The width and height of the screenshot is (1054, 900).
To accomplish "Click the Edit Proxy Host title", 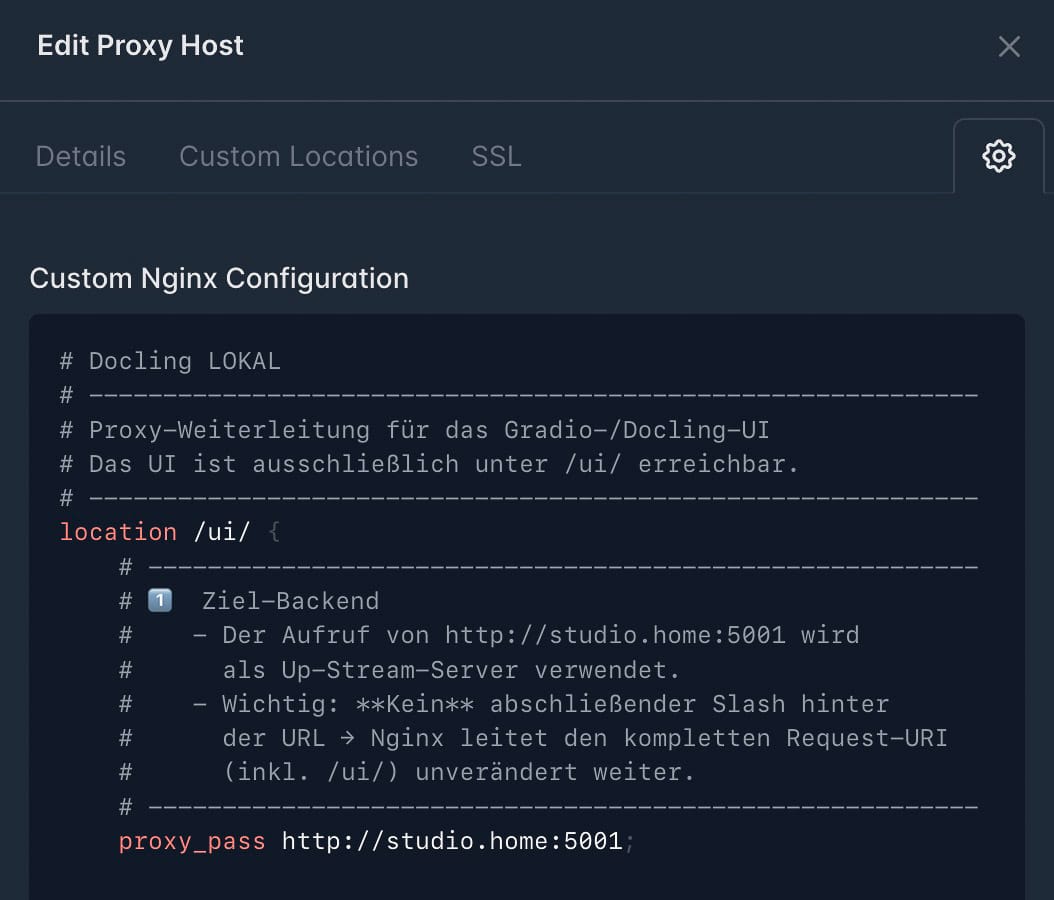I will tap(140, 46).
